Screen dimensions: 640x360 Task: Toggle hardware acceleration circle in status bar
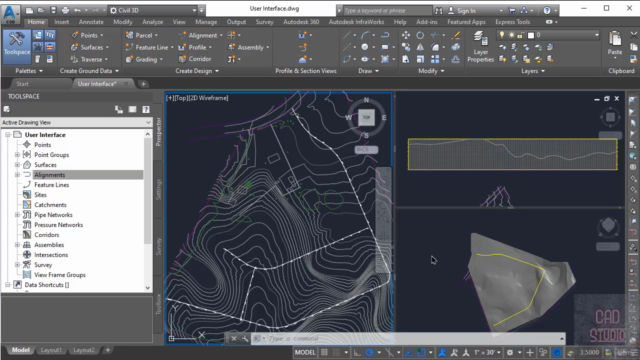tap(557, 352)
